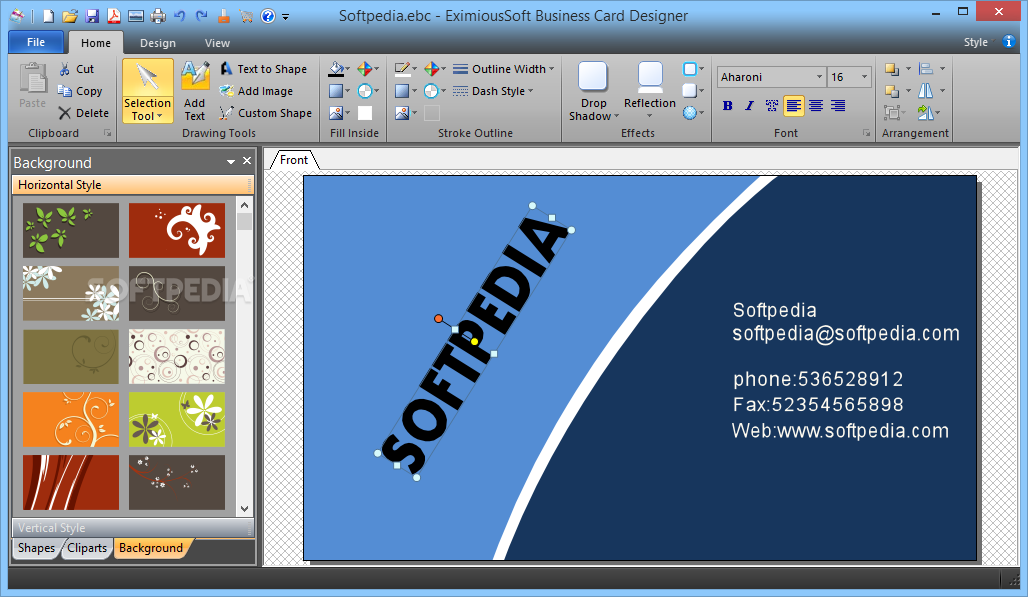
Task: Toggle italic formatting
Action: (749, 106)
